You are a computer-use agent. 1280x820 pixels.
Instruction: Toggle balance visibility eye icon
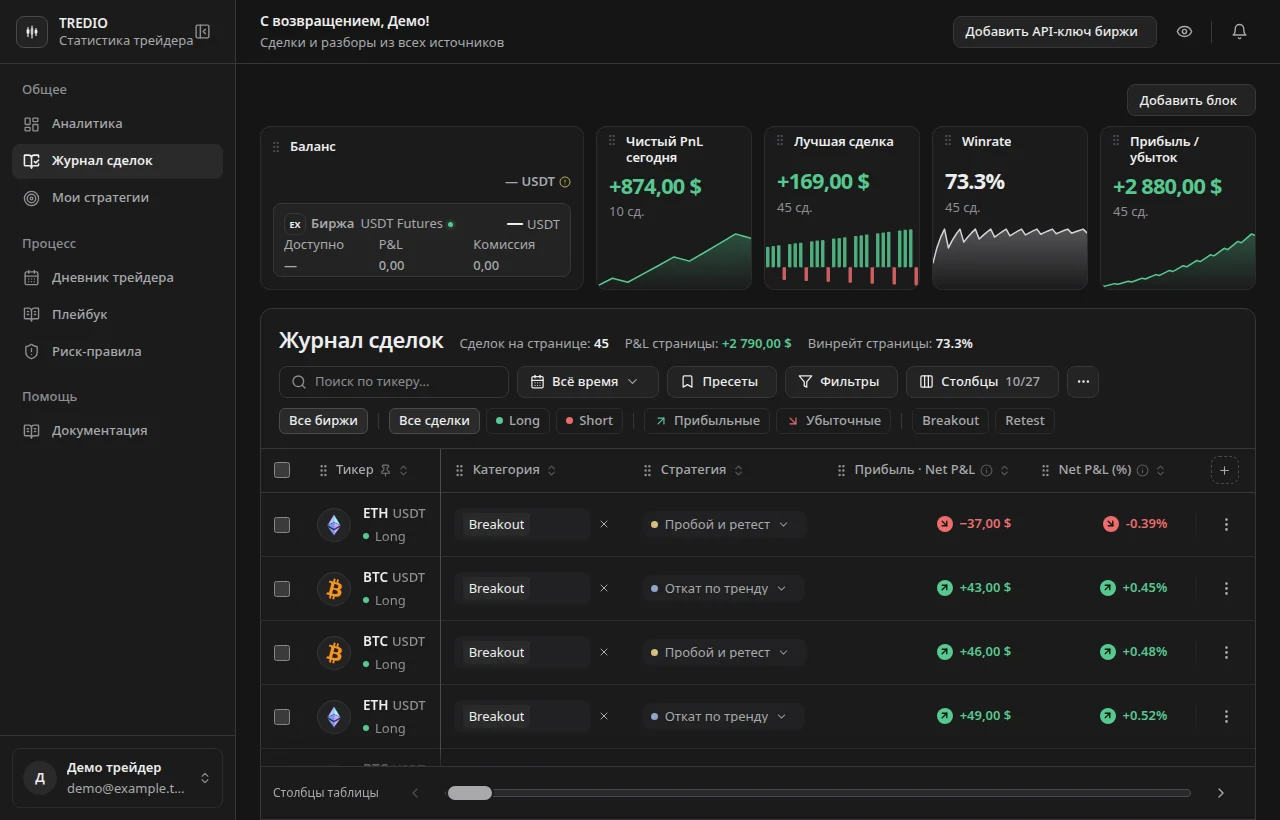point(1185,32)
